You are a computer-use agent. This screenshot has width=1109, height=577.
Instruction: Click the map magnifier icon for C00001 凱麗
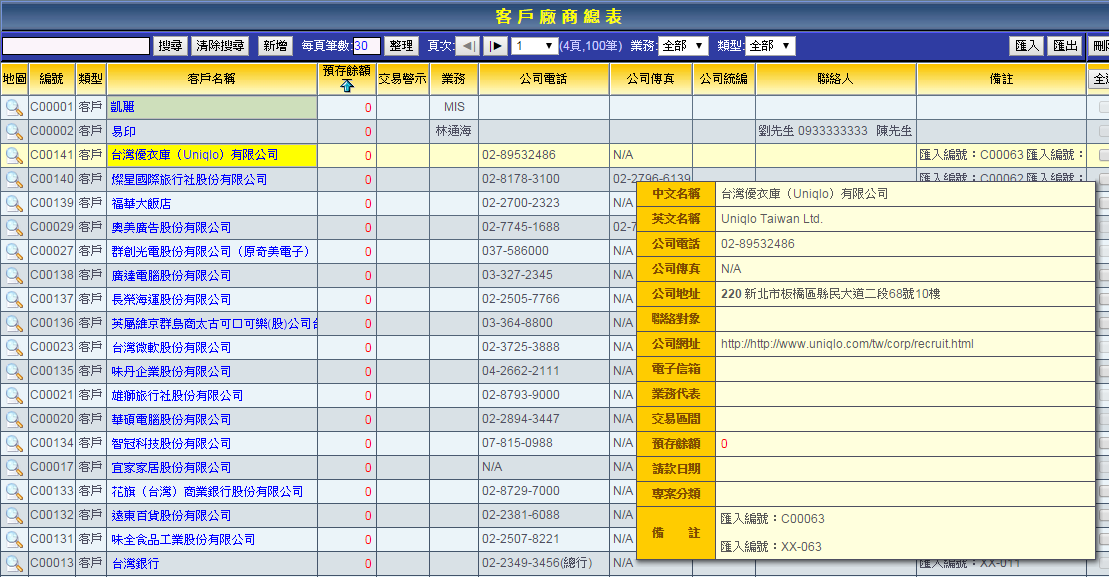[14, 107]
